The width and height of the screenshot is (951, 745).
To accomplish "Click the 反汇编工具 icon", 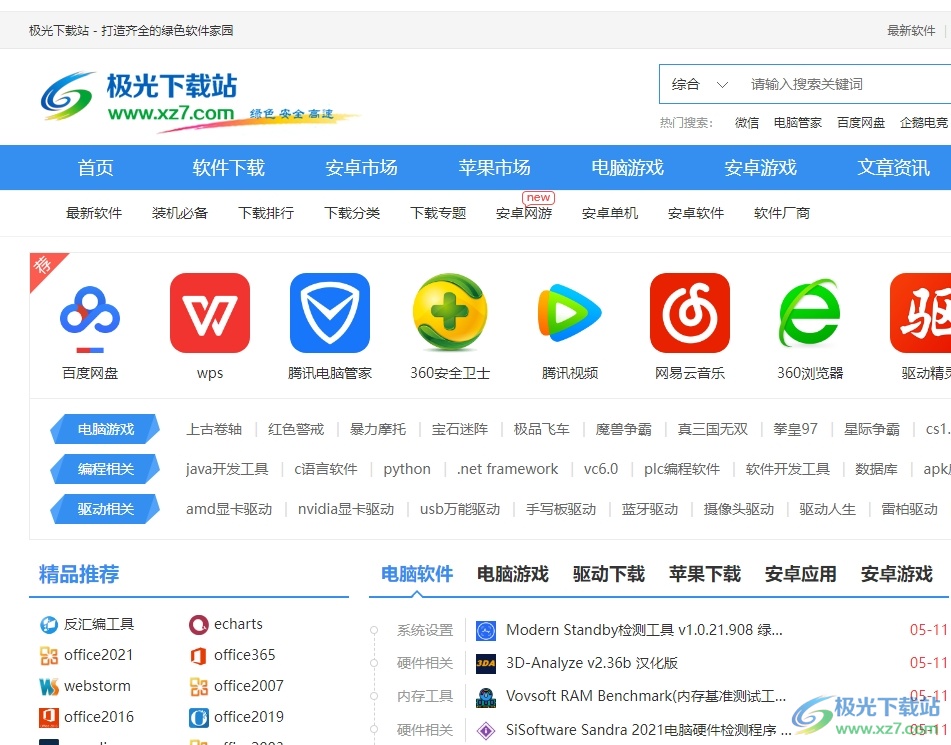I will click(49, 624).
